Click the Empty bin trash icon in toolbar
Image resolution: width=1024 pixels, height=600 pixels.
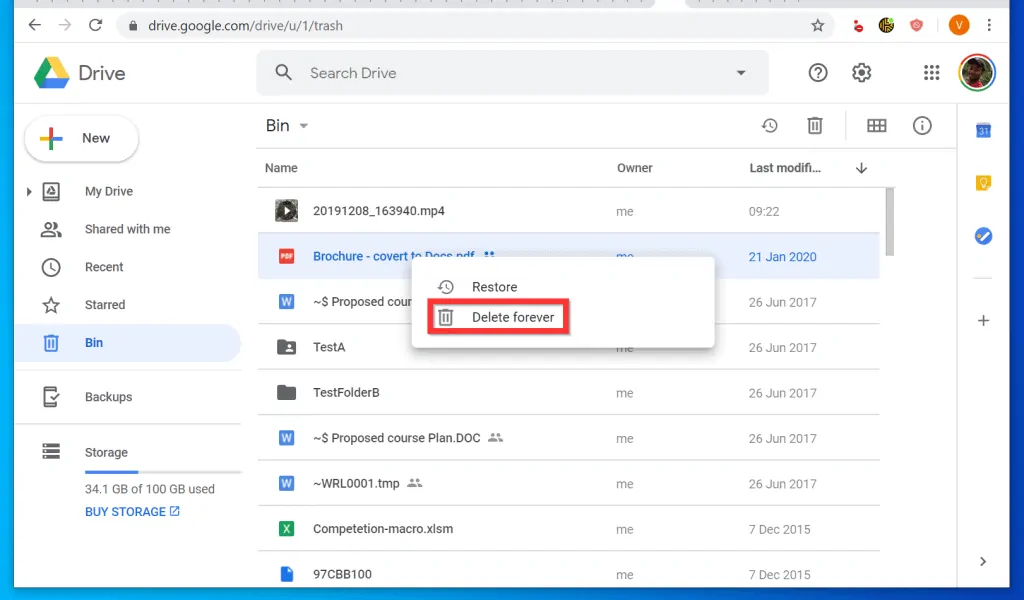tap(815, 125)
